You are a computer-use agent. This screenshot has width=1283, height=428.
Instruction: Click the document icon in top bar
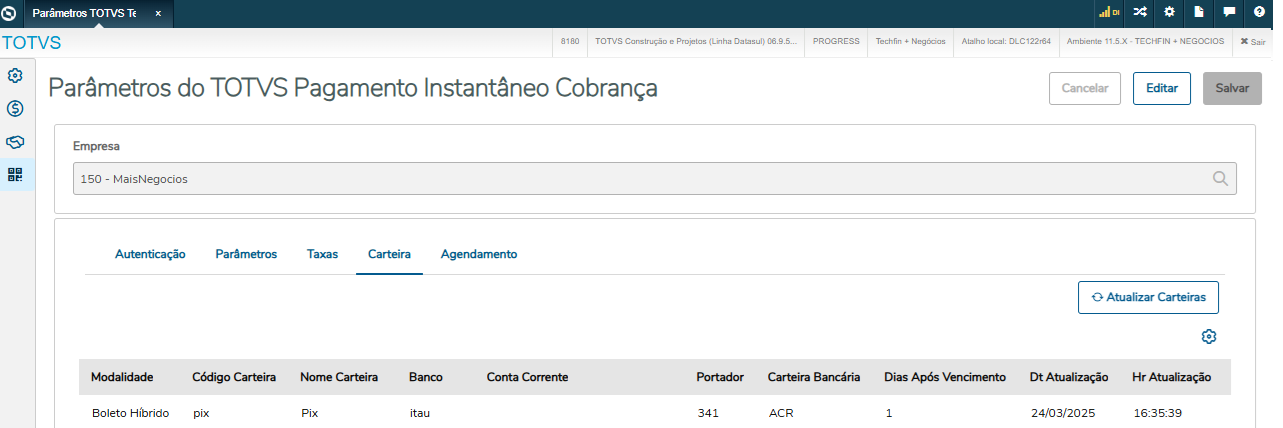(1199, 12)
